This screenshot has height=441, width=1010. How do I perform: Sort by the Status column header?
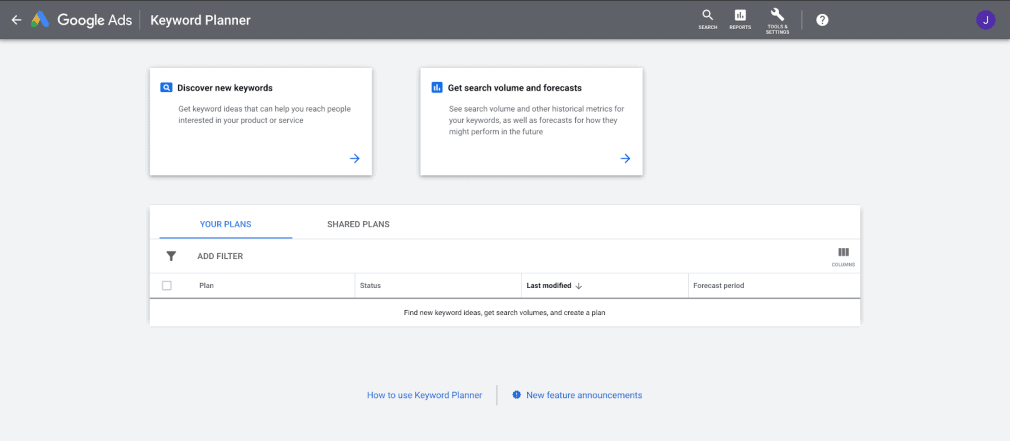pos(370,286)
